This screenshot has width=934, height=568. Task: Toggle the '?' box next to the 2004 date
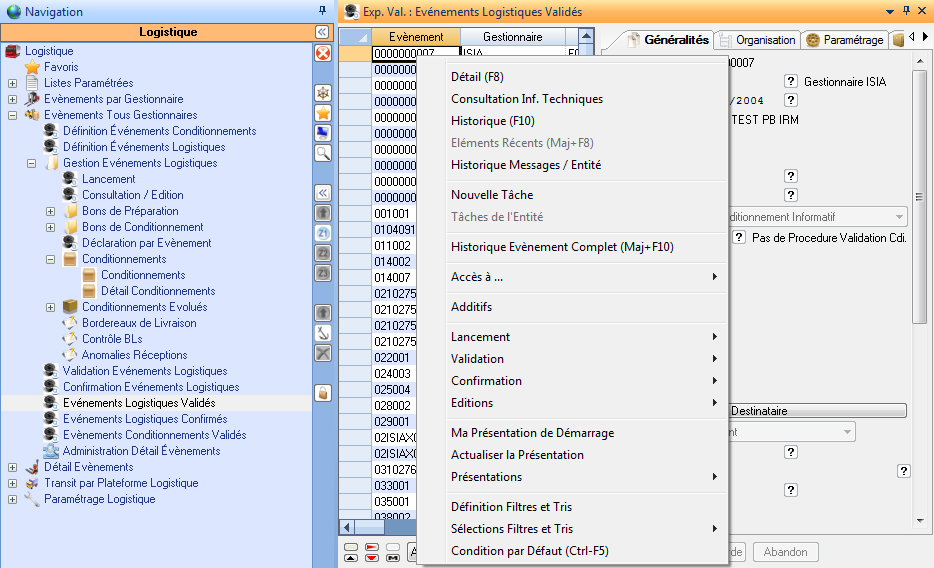[790, 100]
